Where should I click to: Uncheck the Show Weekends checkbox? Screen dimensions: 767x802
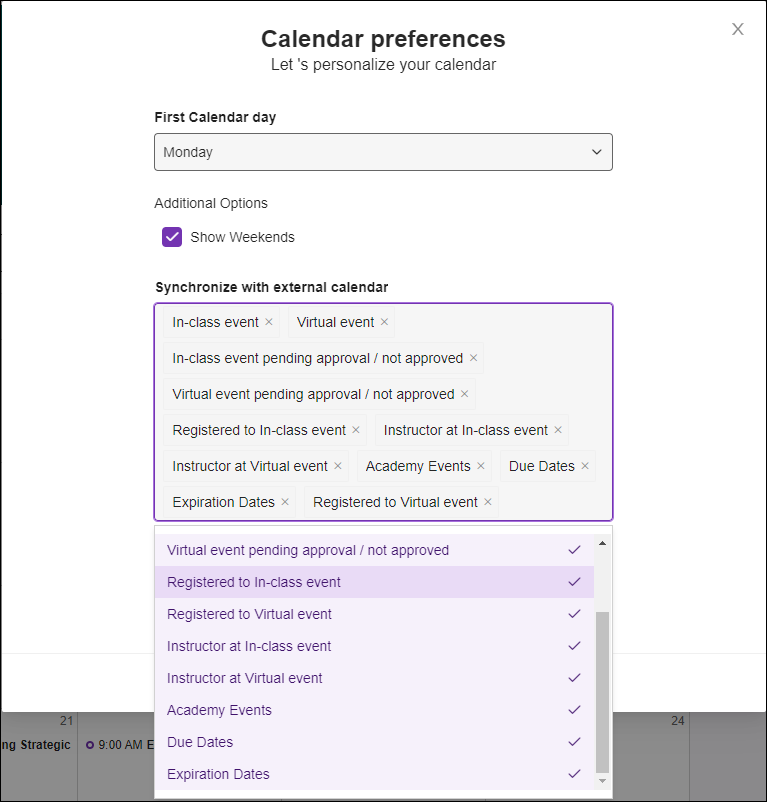point(172,237)
